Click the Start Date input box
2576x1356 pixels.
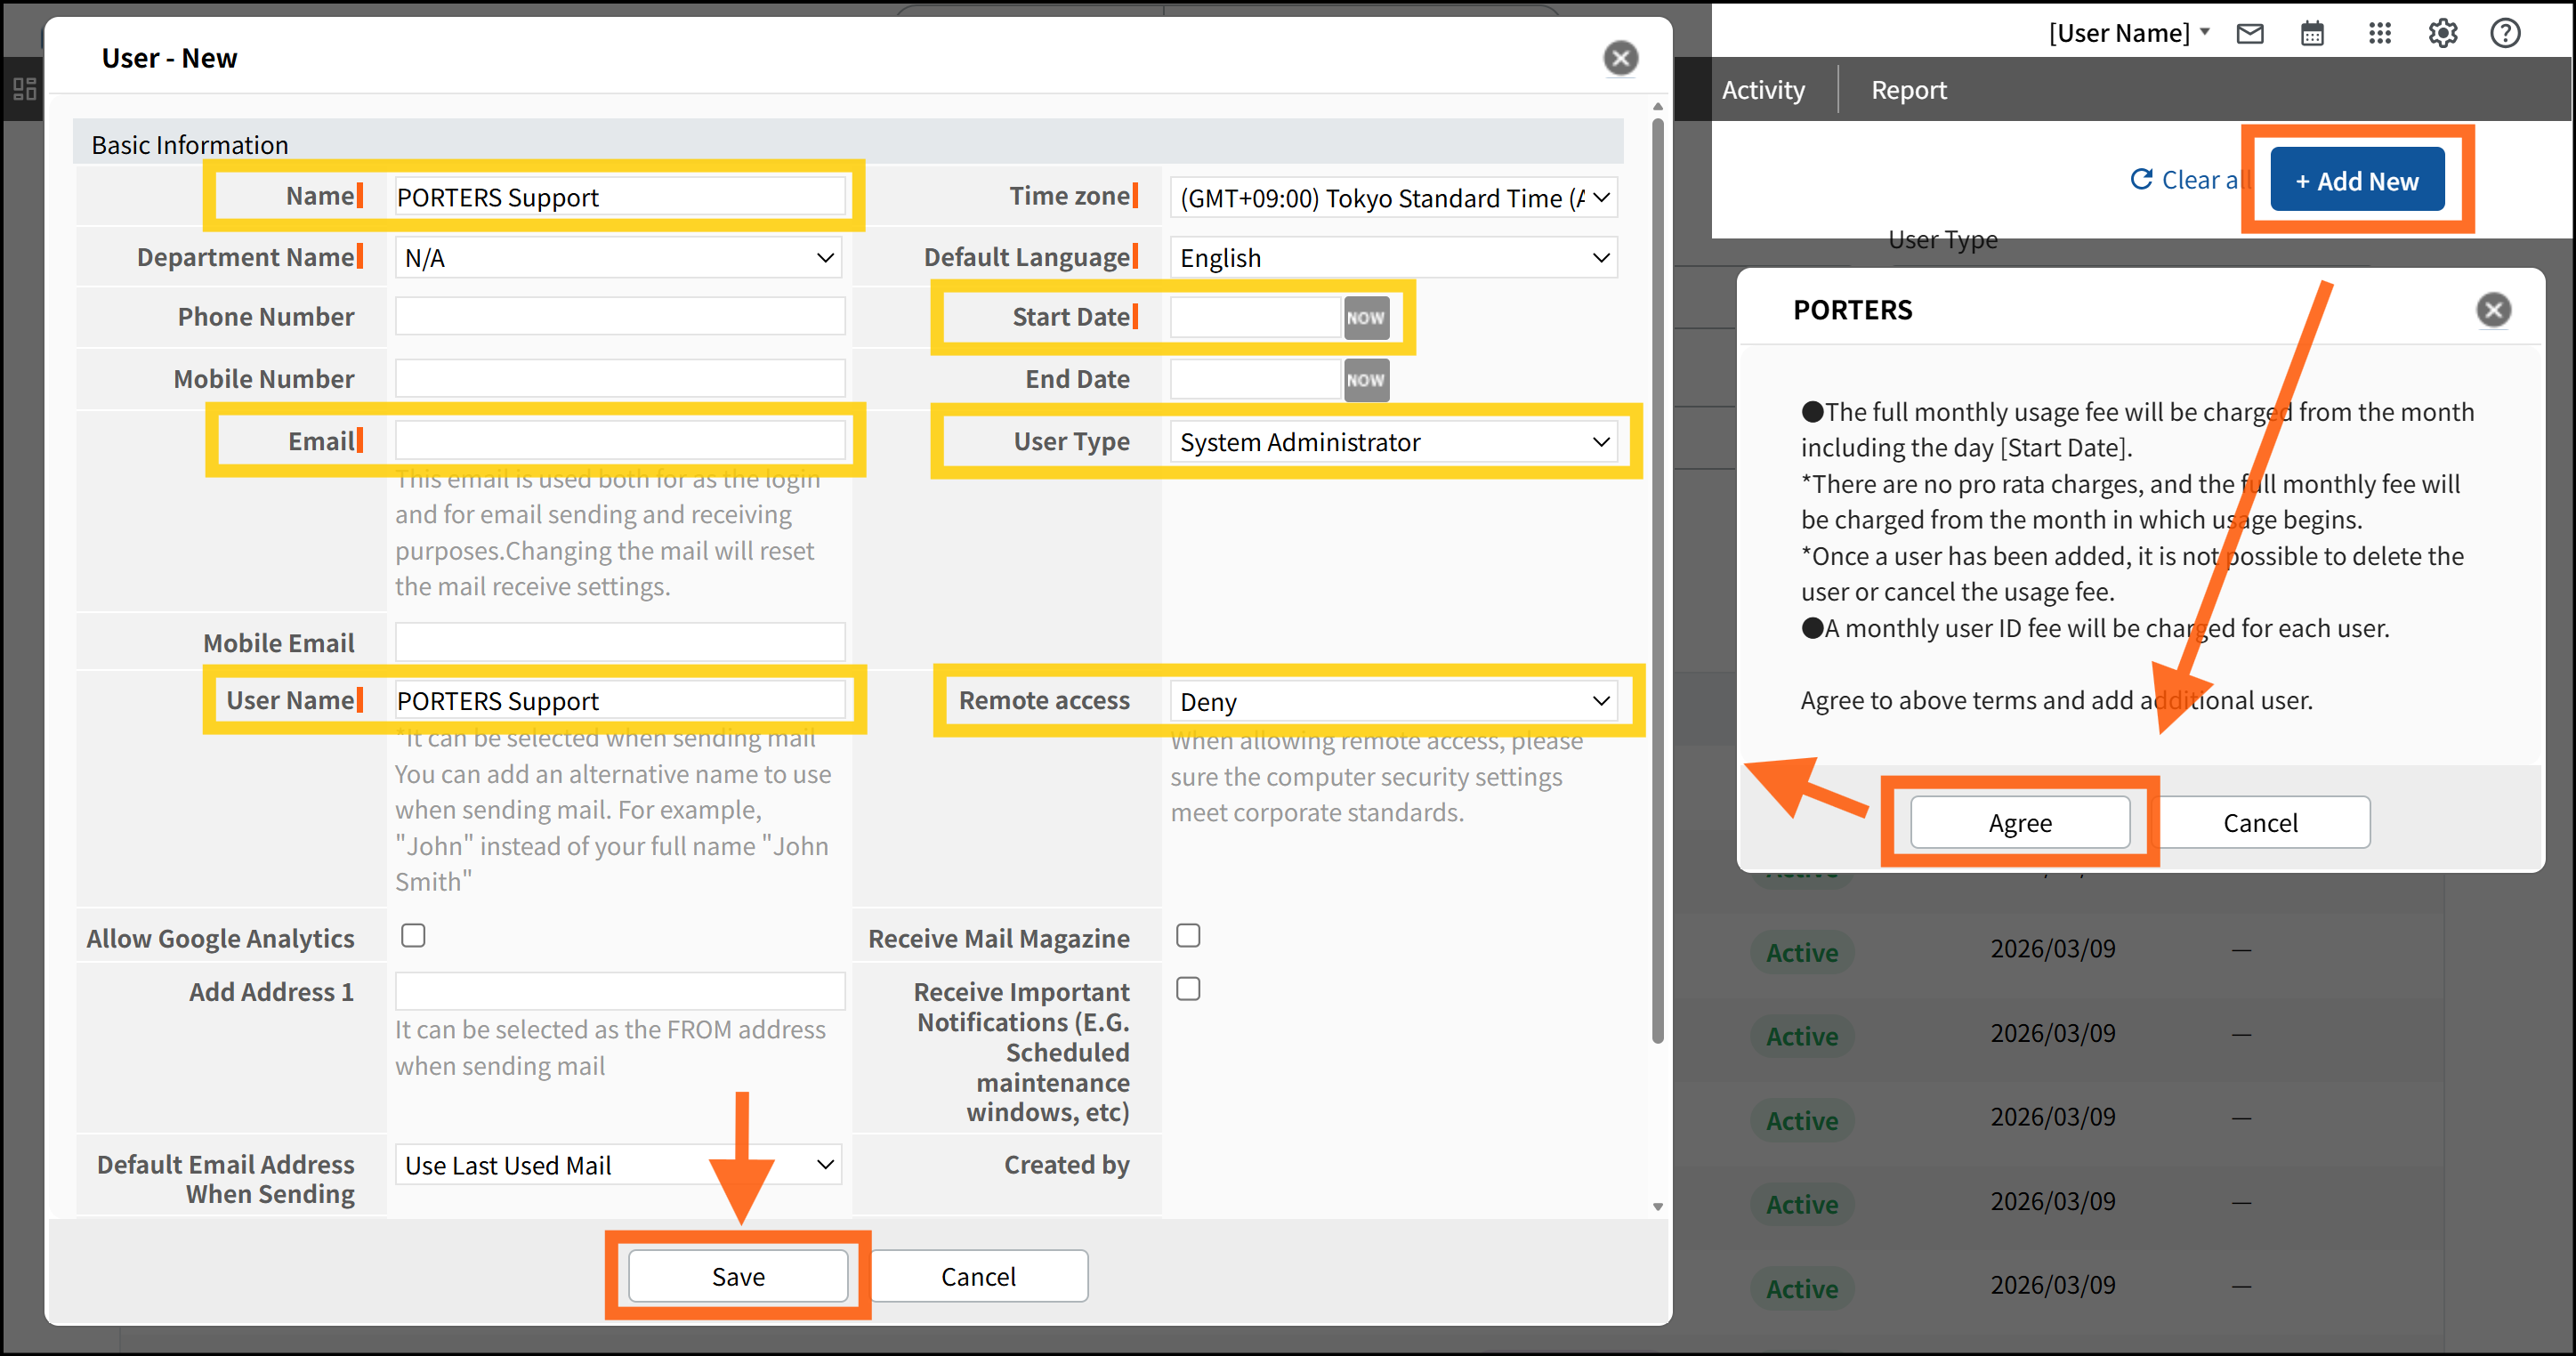click(x=1256, y=318)
